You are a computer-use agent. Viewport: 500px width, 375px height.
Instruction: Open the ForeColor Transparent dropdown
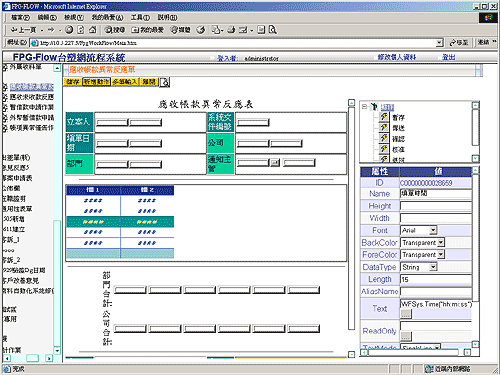[441, 255]
